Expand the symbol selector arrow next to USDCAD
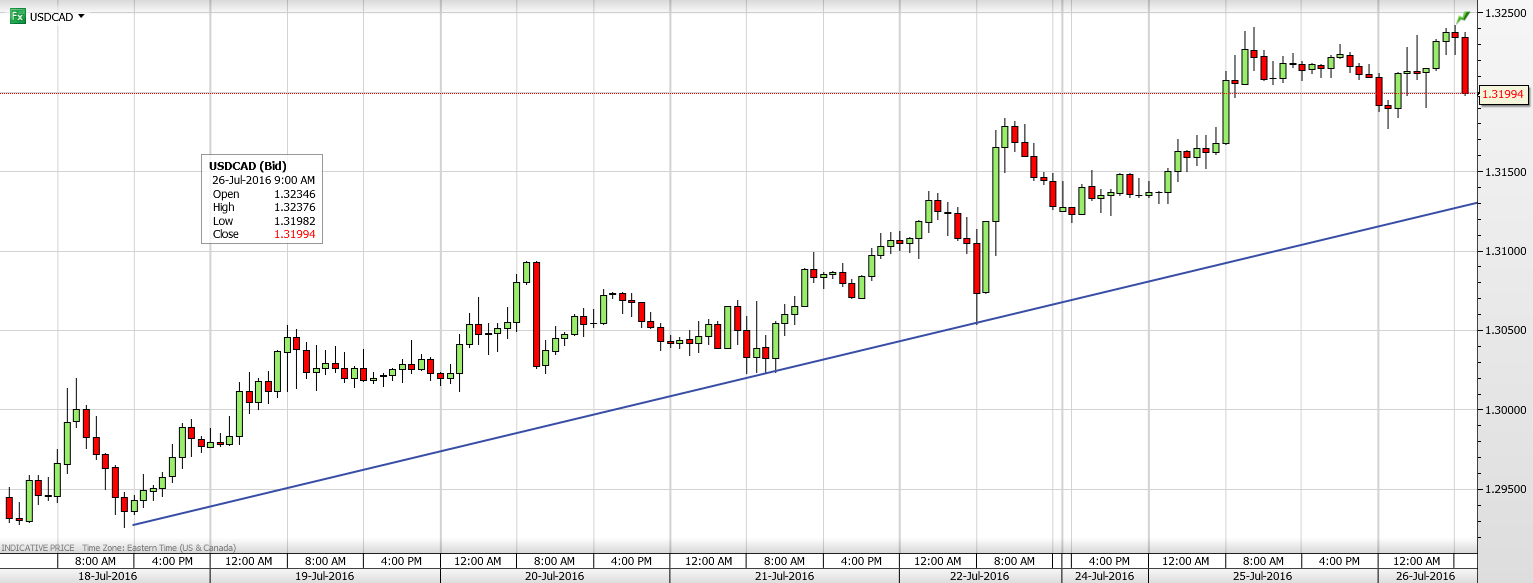This screenshot has height=583, width=1533. 82,16
